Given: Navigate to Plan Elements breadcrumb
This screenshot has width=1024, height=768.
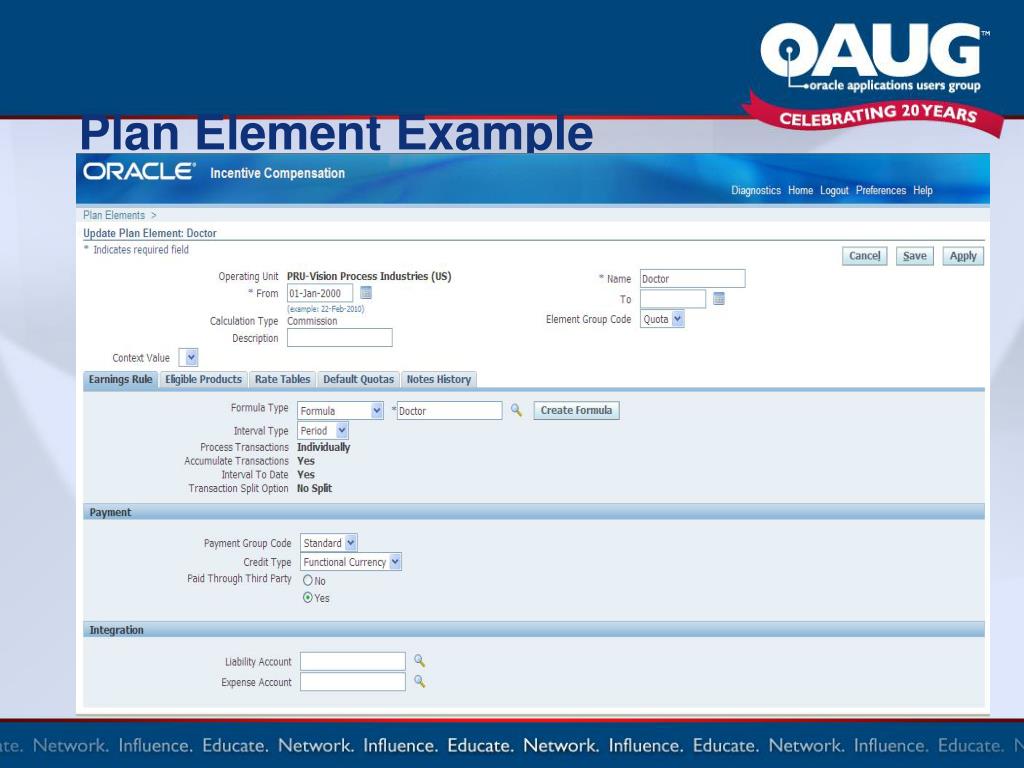Looking at the screenshot, I should [x=114, y=215].
